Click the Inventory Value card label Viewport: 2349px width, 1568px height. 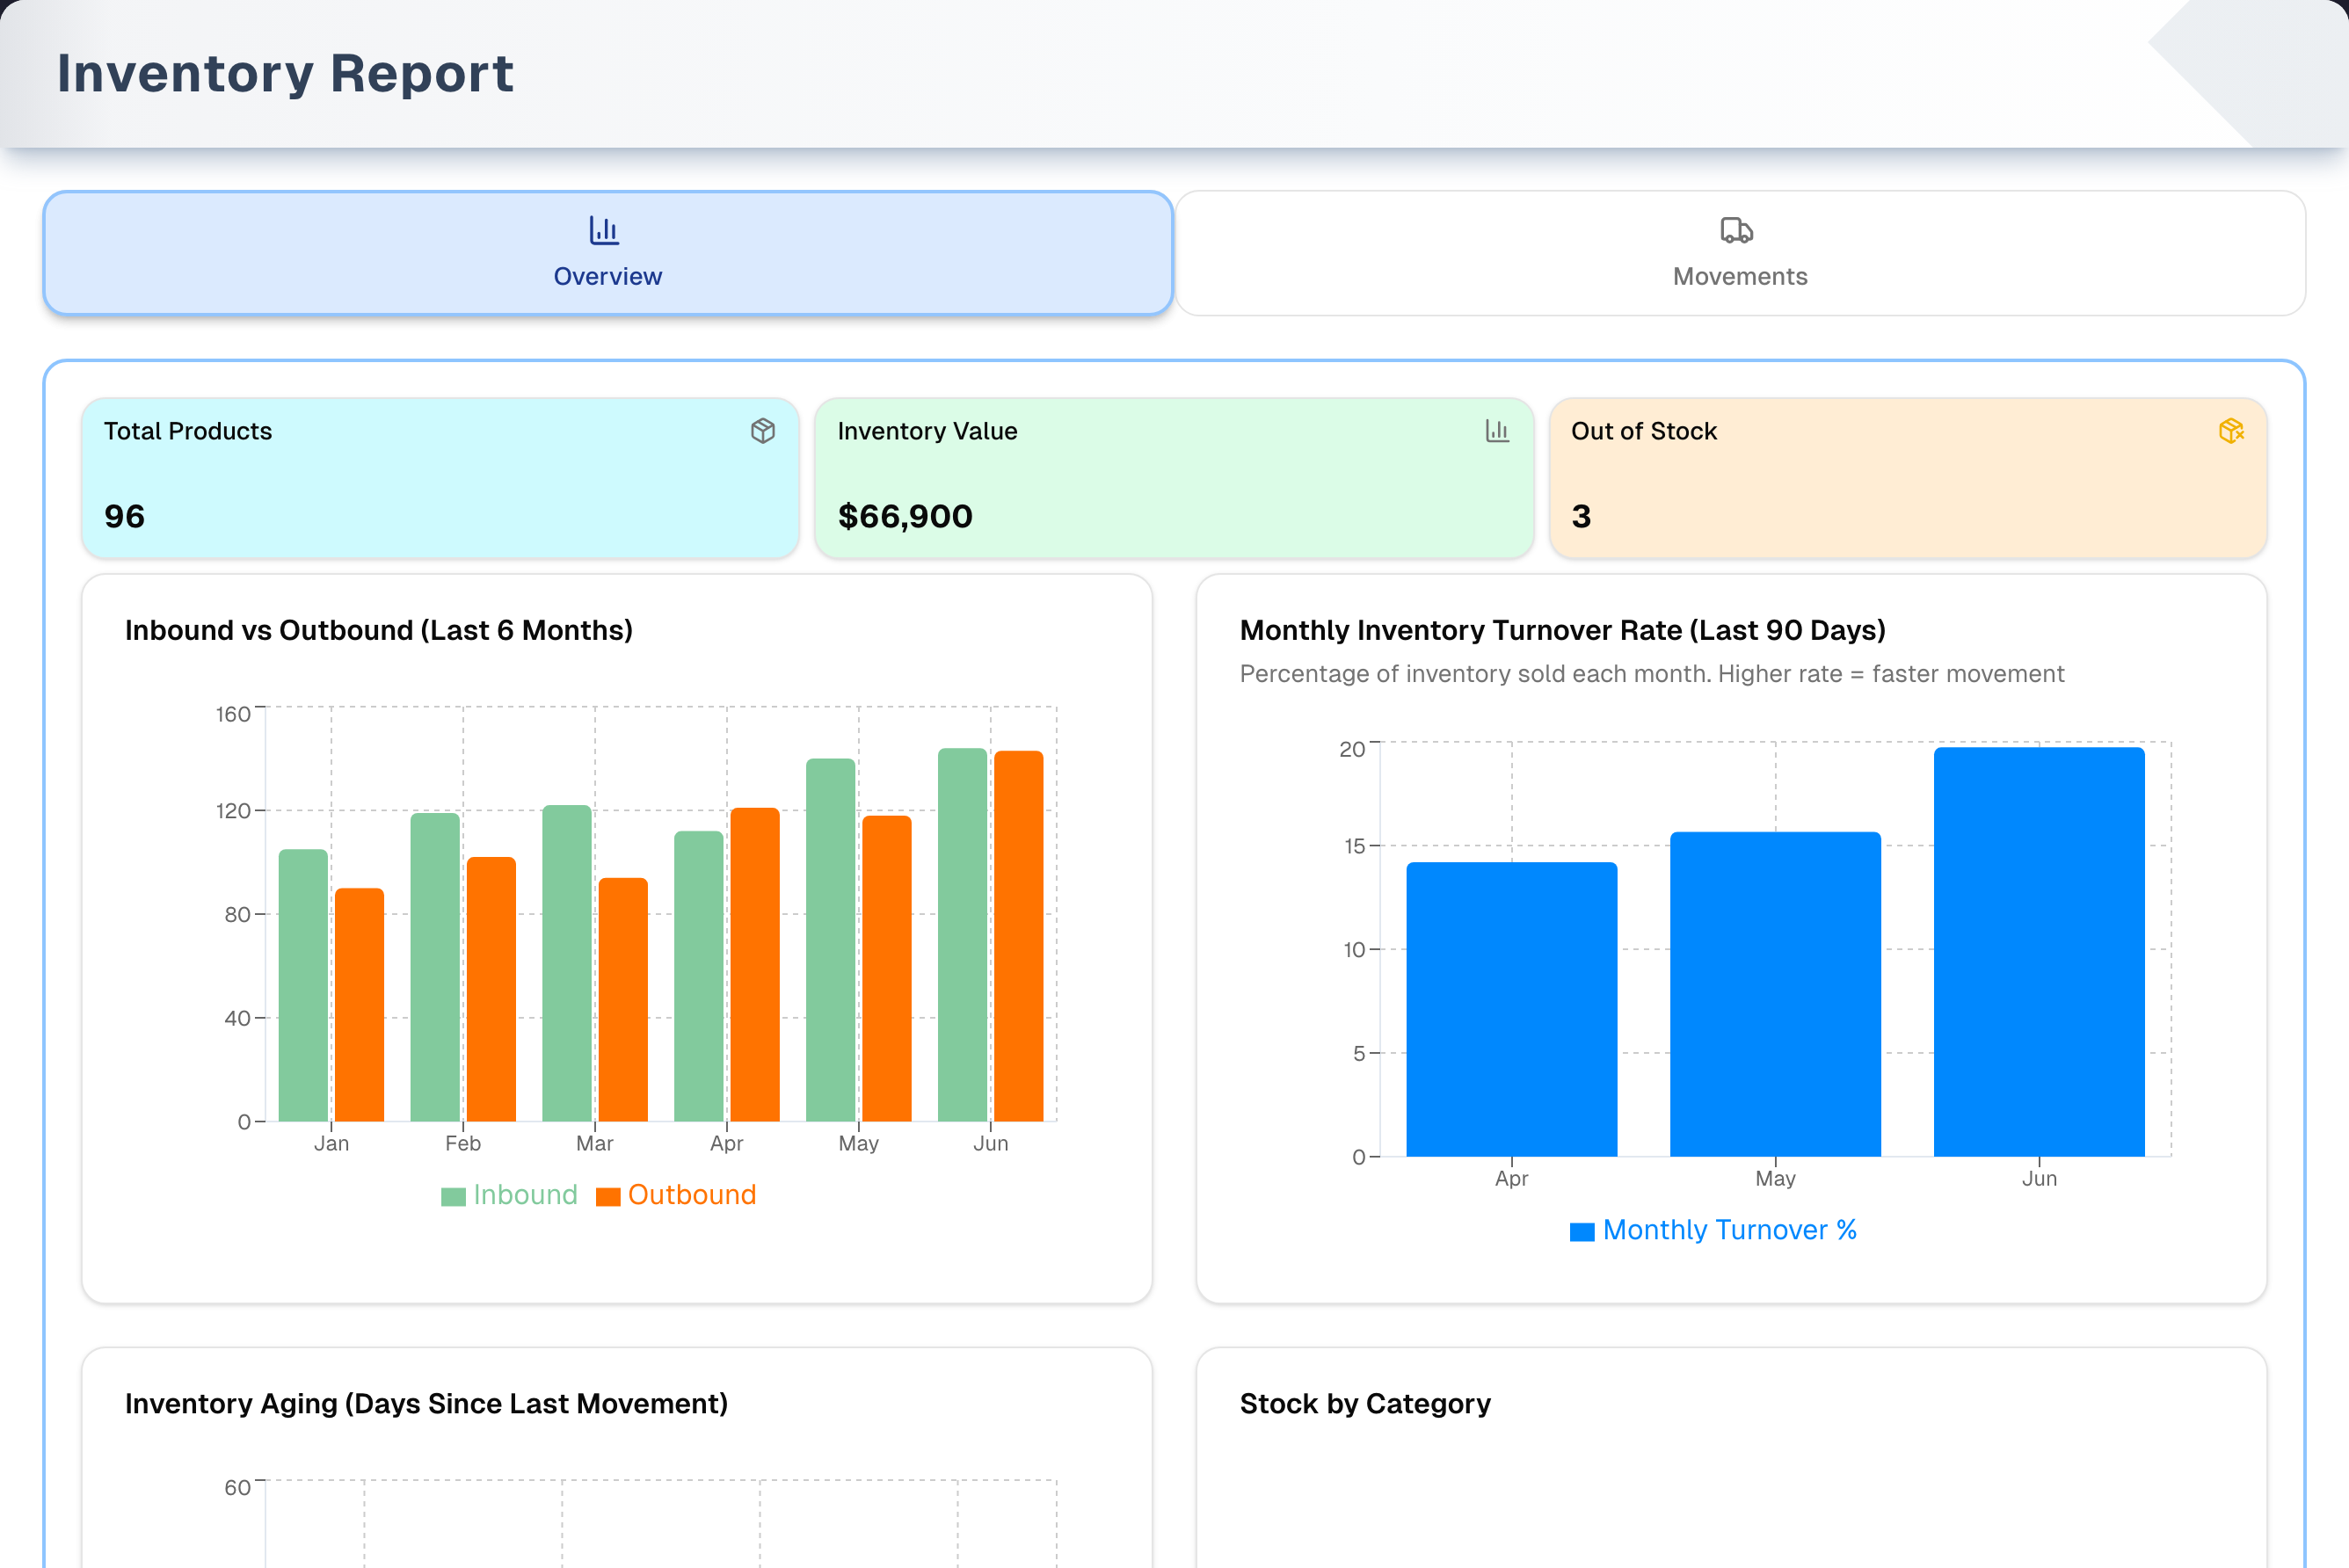[927, 431]
